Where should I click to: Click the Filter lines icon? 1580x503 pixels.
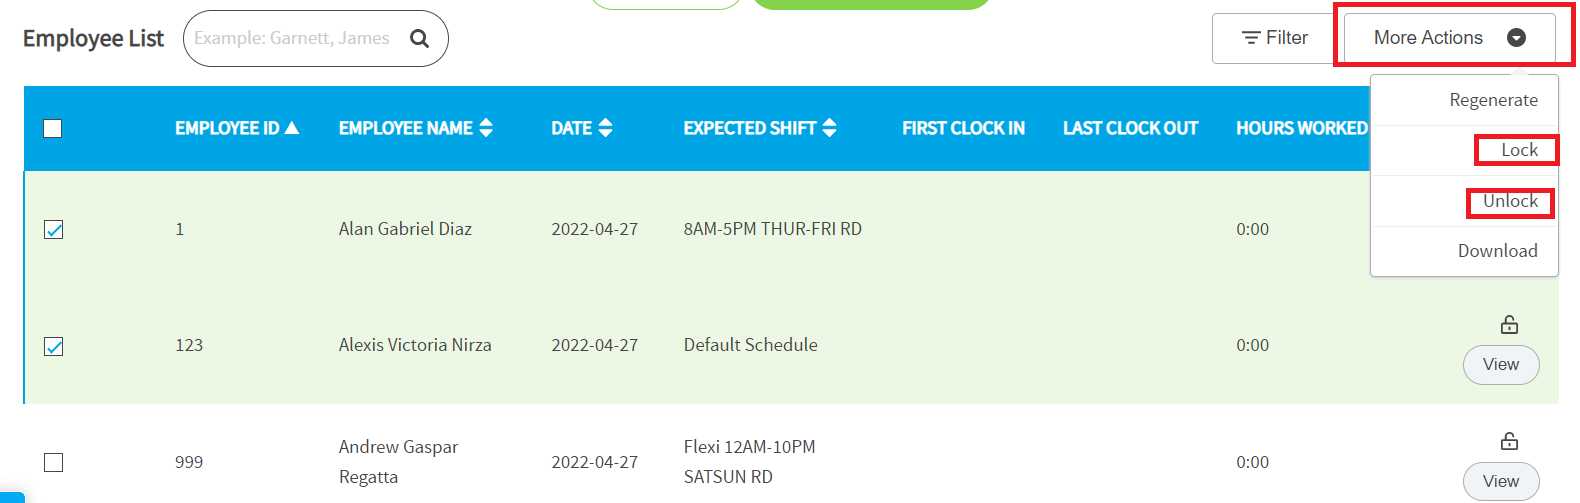tap(1250, 38)
